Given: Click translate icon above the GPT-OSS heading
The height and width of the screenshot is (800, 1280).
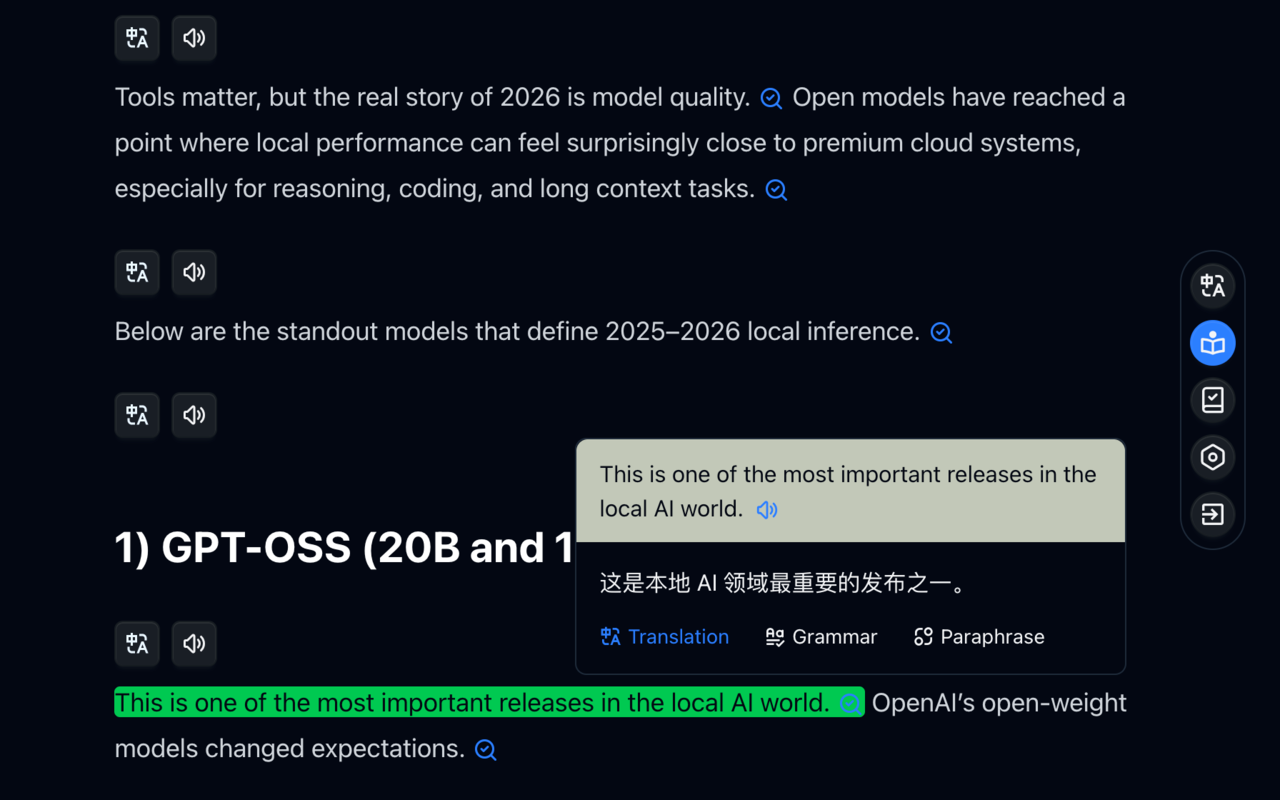Looking at the screenshot, I should click(137, 415).
